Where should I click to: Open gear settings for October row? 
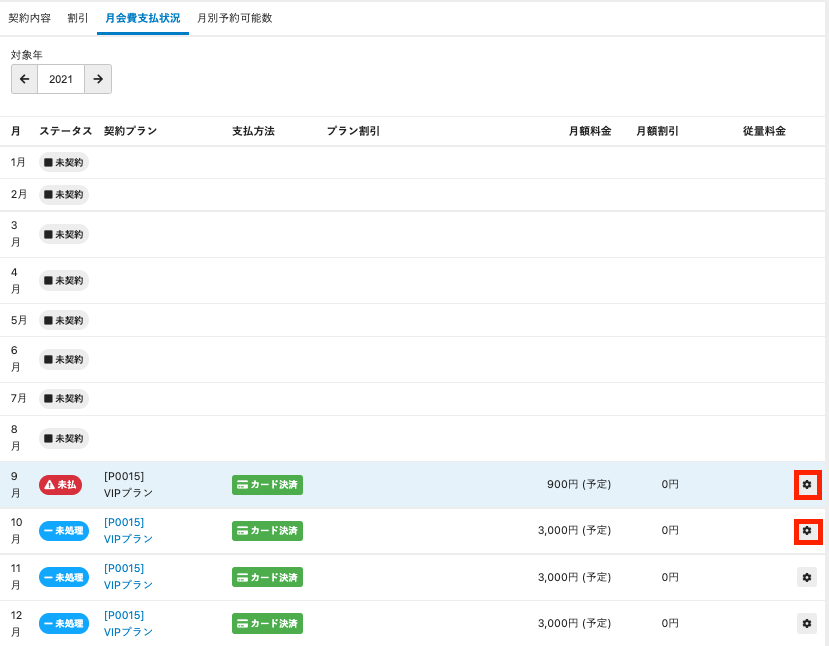point(807,531)
